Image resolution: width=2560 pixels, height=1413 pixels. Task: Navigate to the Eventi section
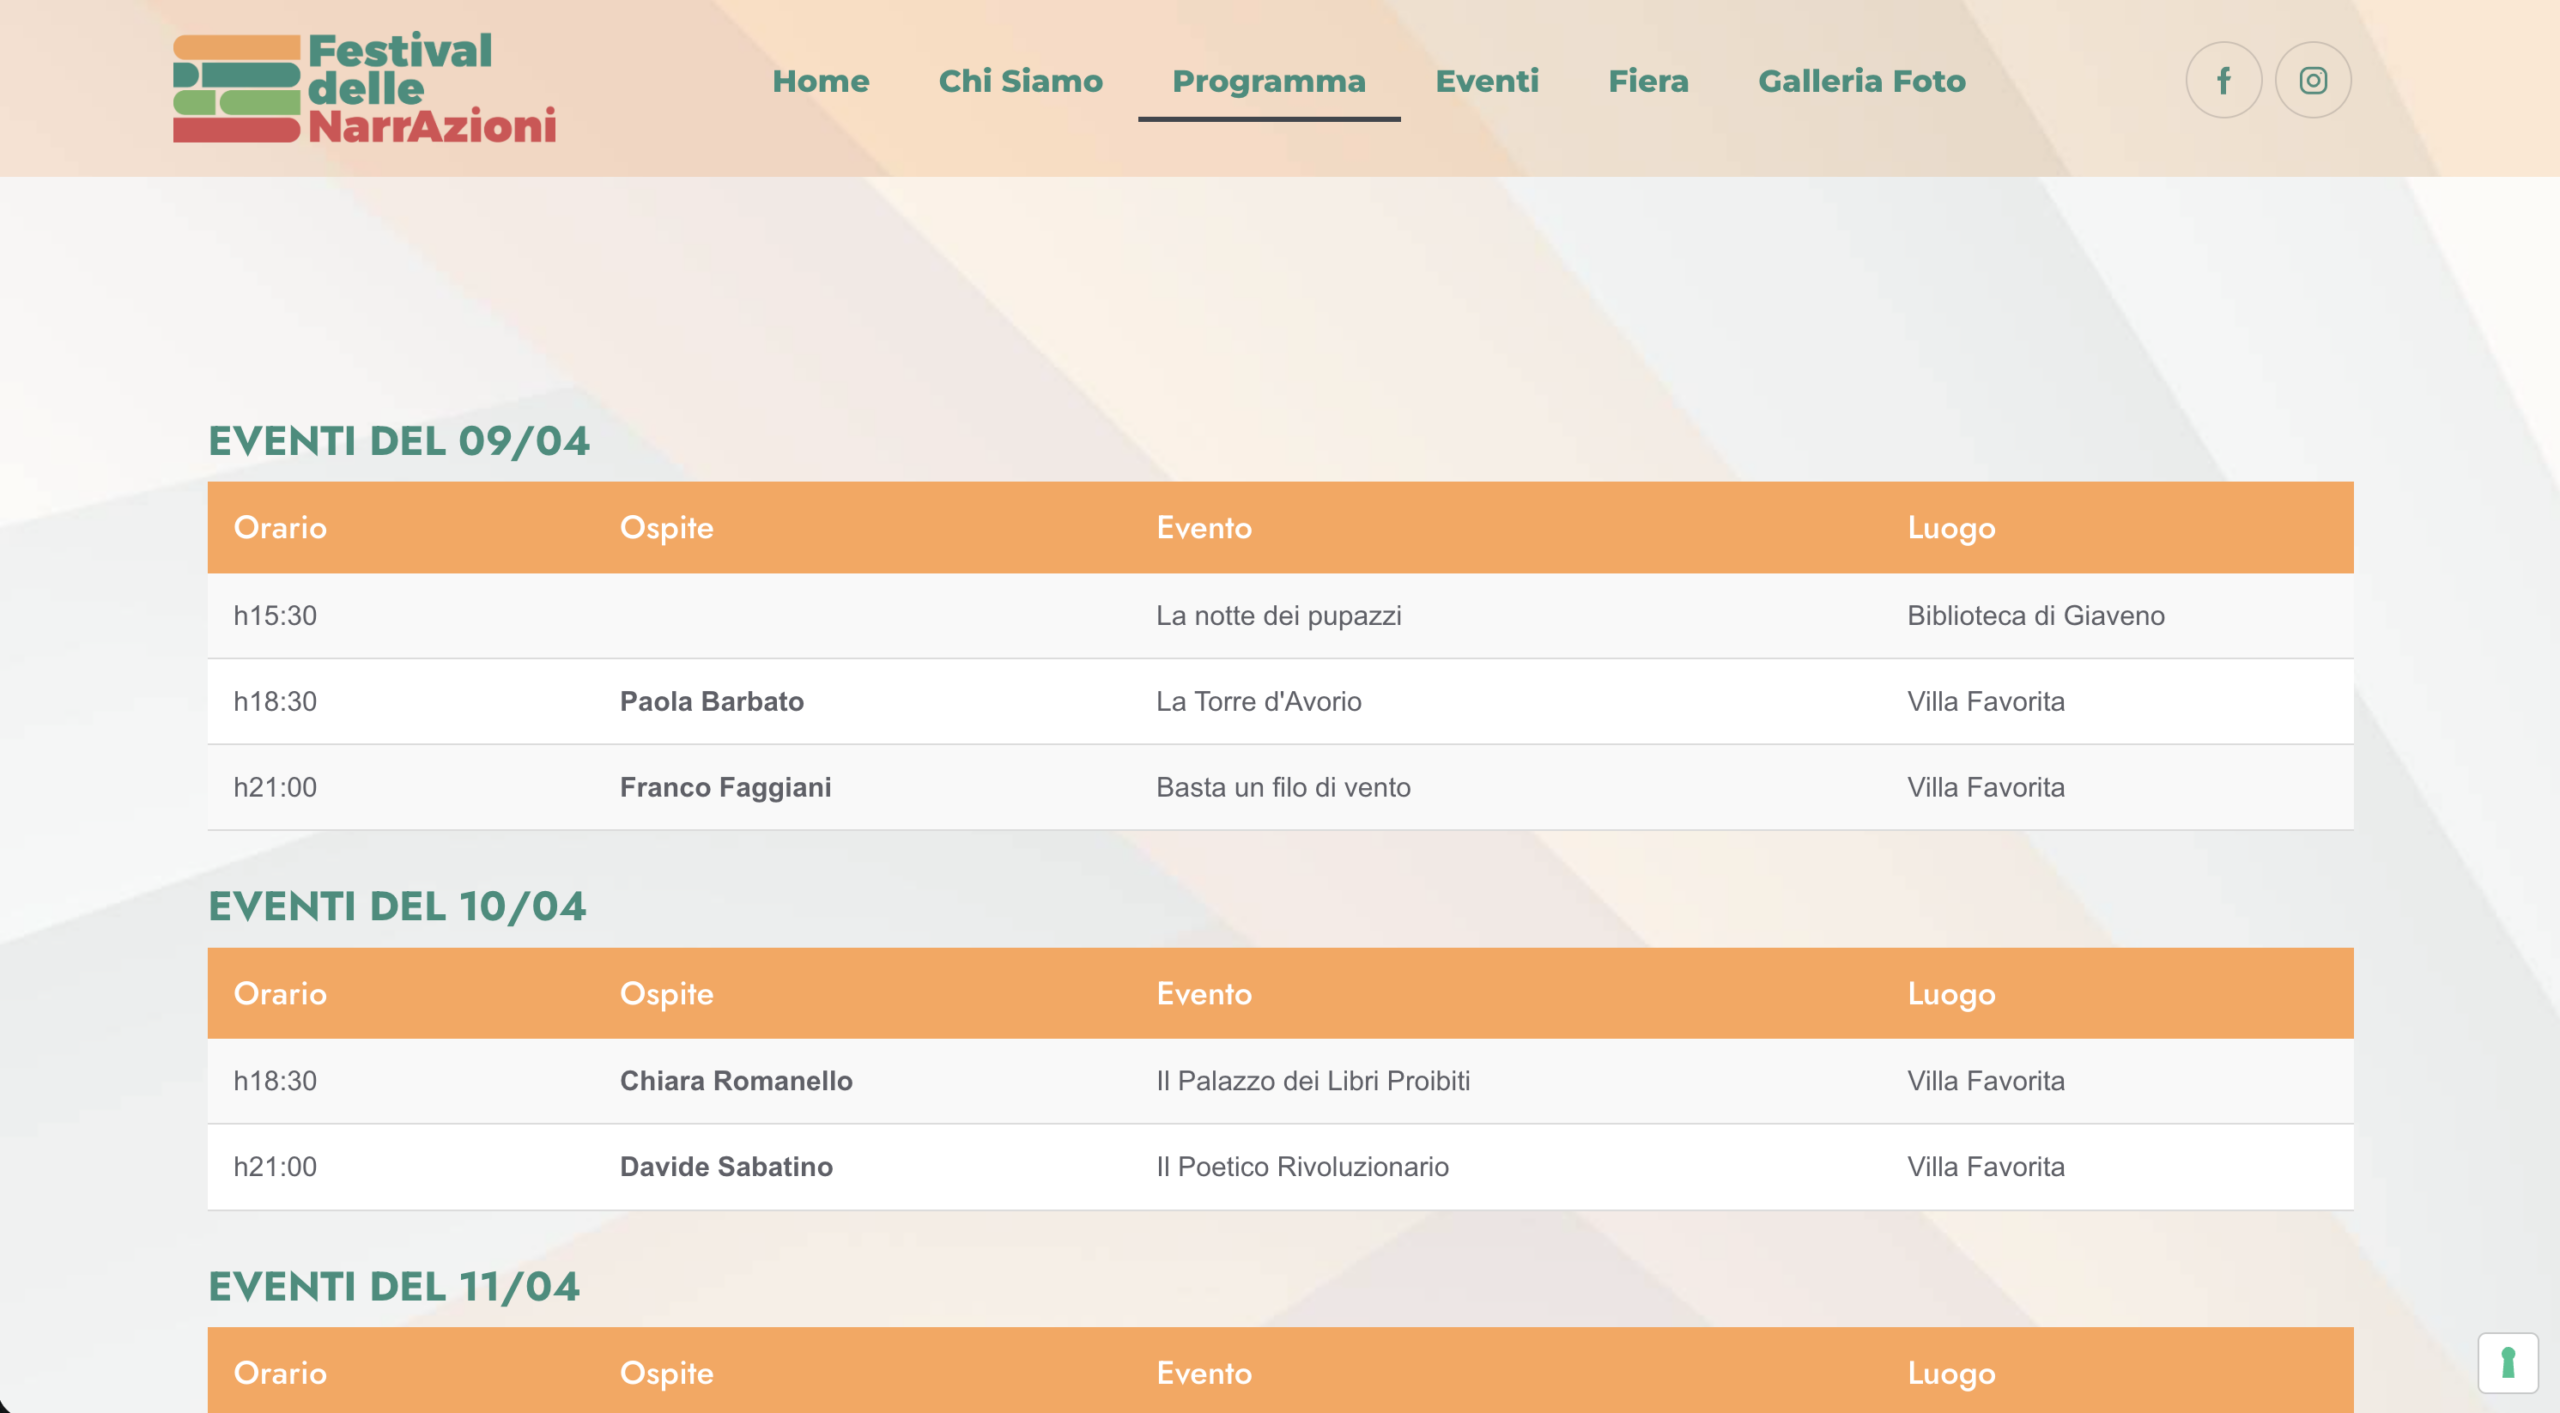[x=1486, y=81]
